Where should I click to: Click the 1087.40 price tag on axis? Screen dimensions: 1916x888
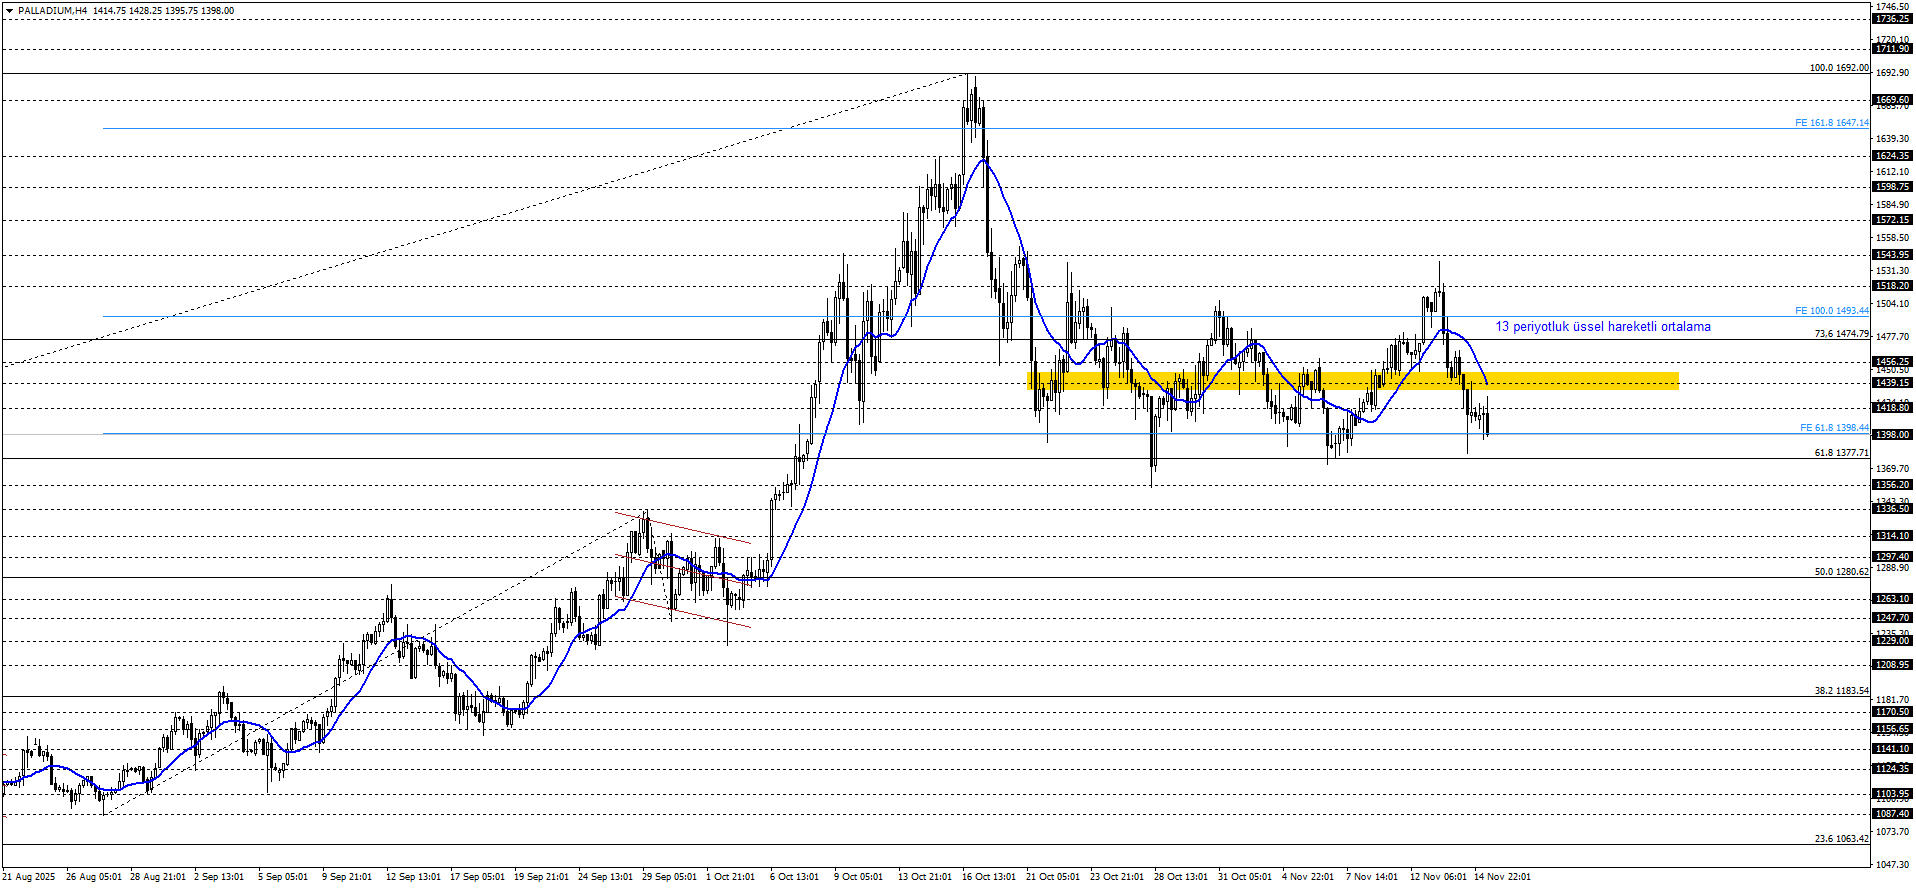(1892, 814)
